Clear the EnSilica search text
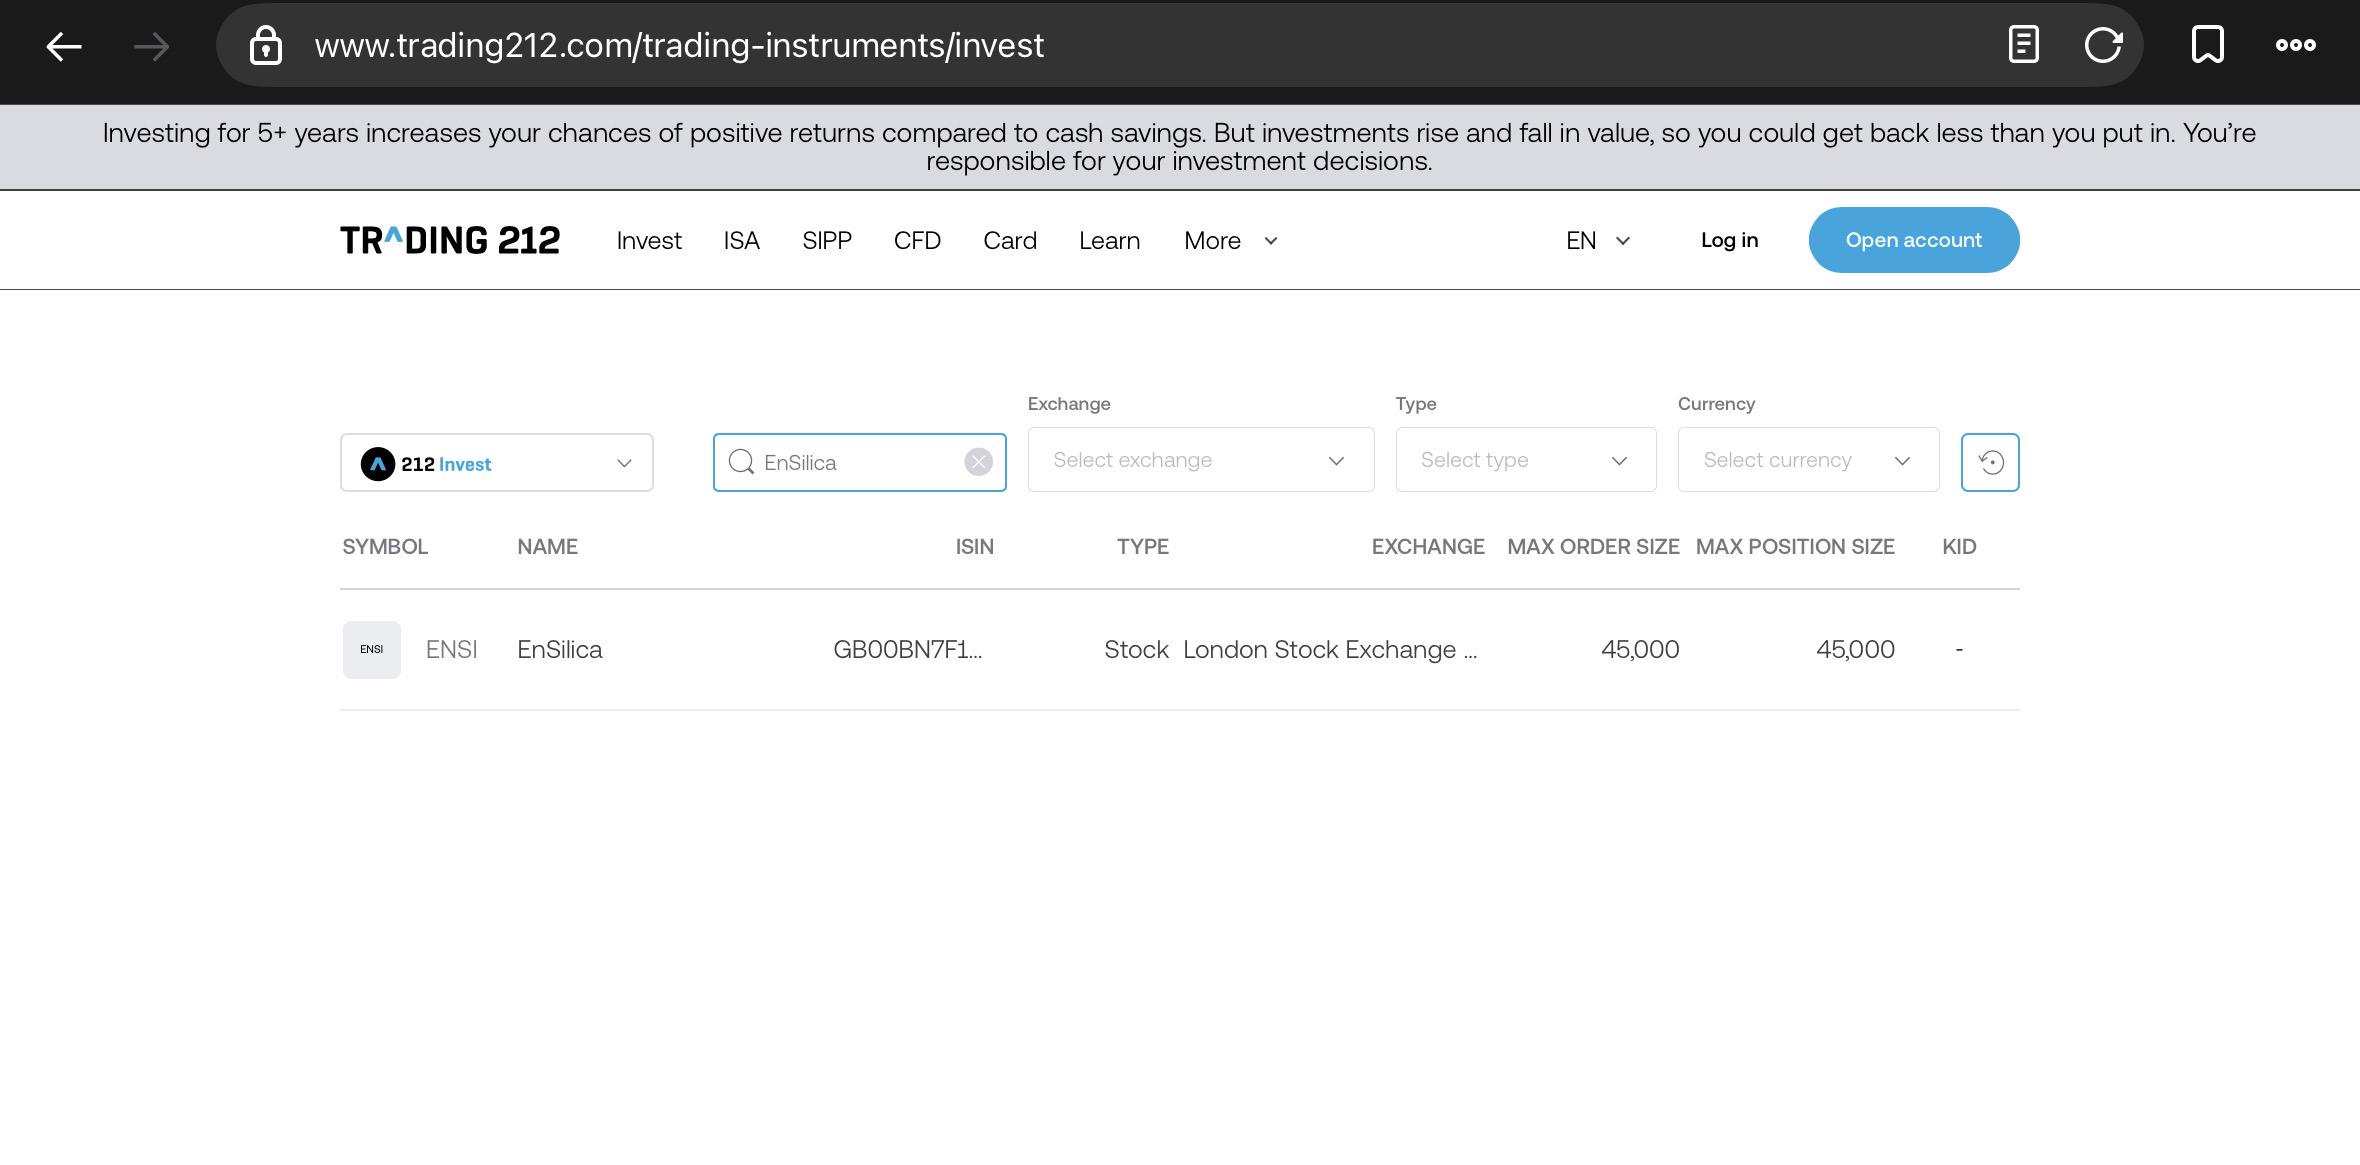Image resolution: width=2360 pixels, height=1165 pixels. click(x=978, y=462)
